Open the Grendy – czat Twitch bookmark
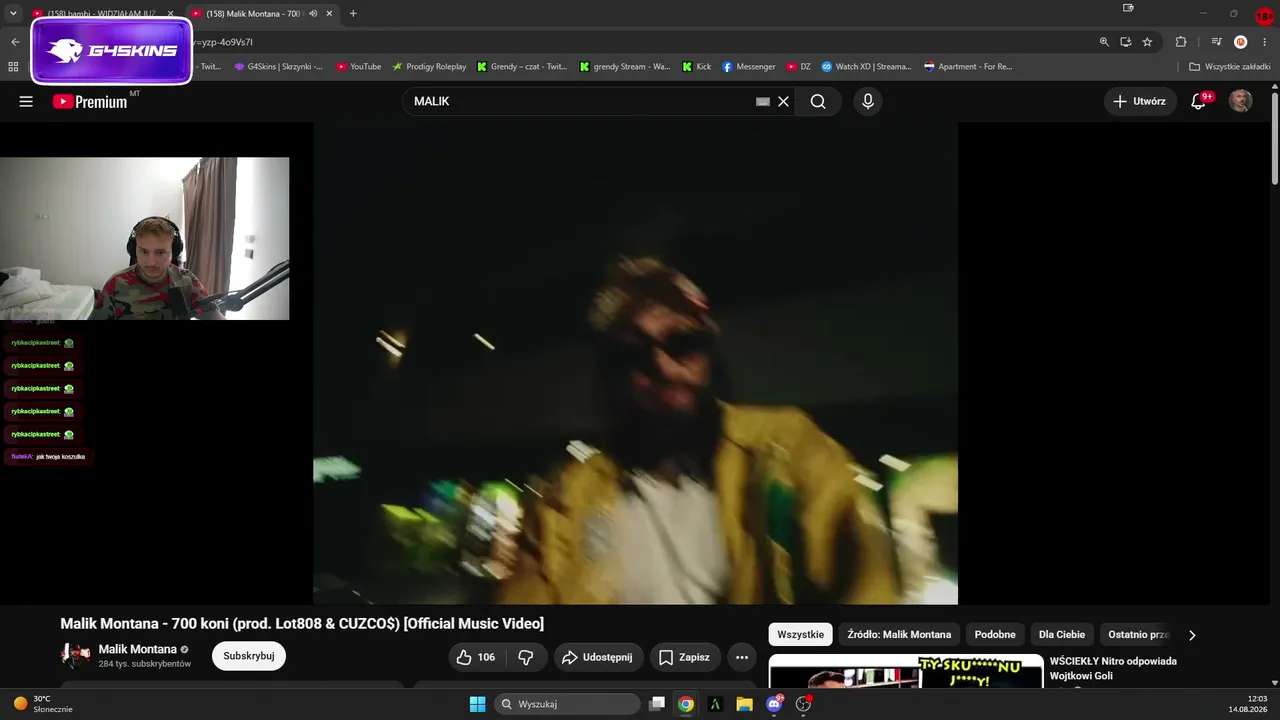The width and height of the screenshot is (1280, 720). (522, 67)
